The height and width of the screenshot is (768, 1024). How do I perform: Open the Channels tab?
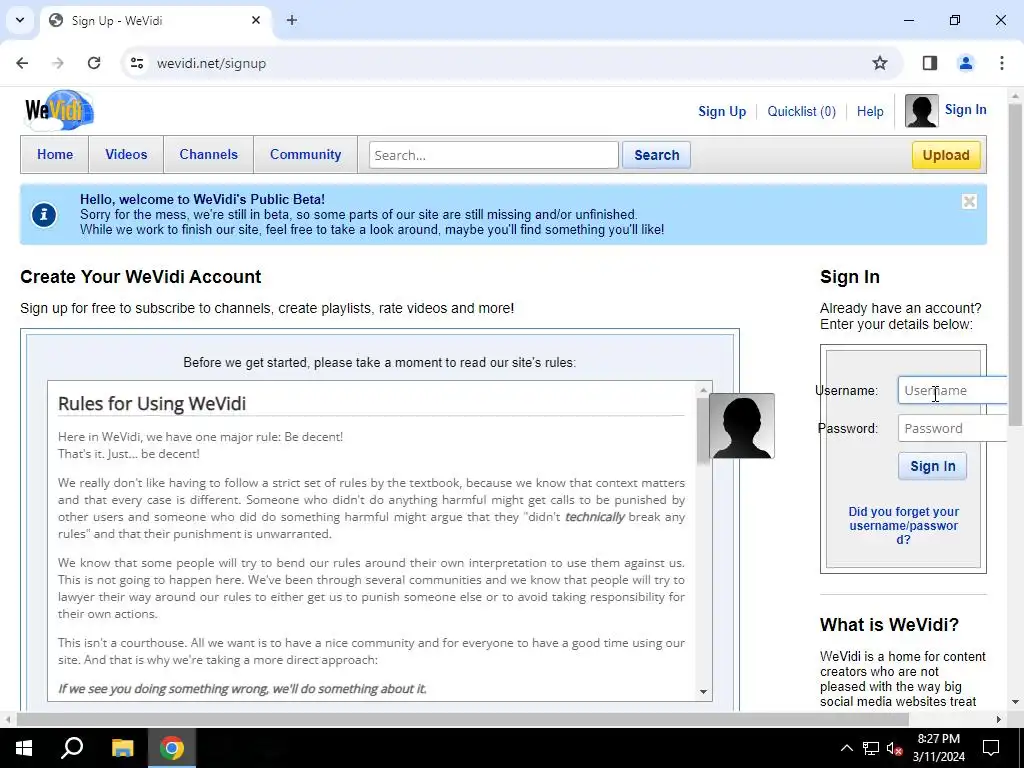[x=208, y=155]
